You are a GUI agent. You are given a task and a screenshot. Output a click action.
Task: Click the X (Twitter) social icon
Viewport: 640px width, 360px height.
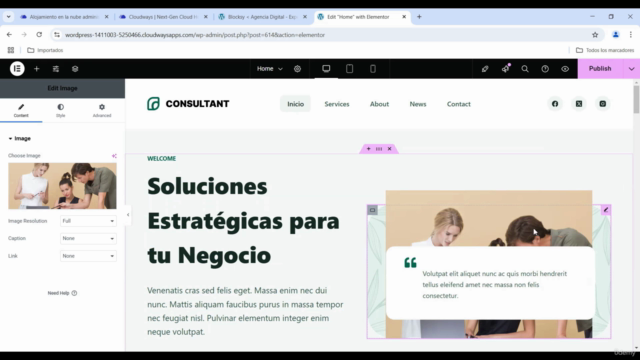click(579, 104)
